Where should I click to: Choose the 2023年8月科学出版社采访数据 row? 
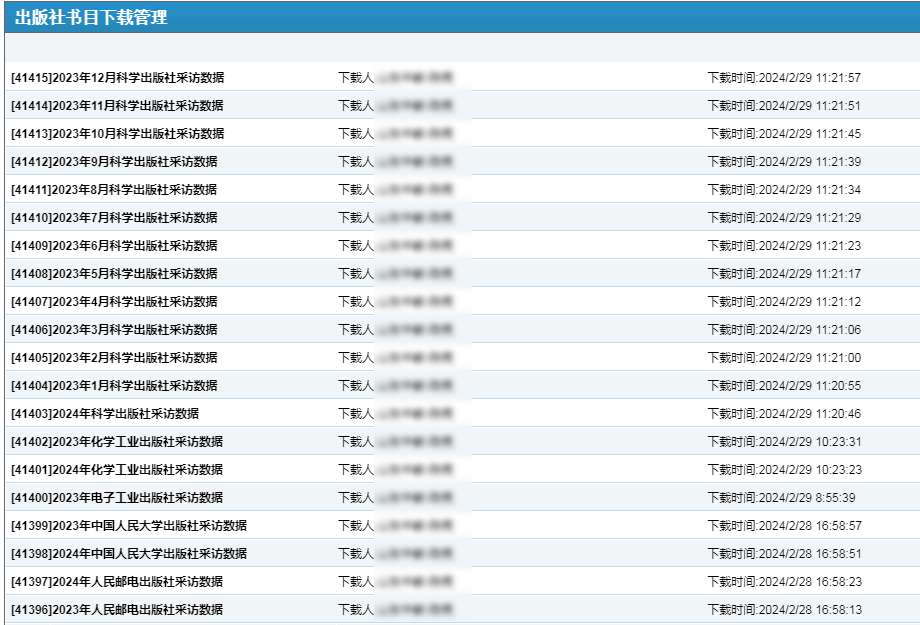point(114,190)
